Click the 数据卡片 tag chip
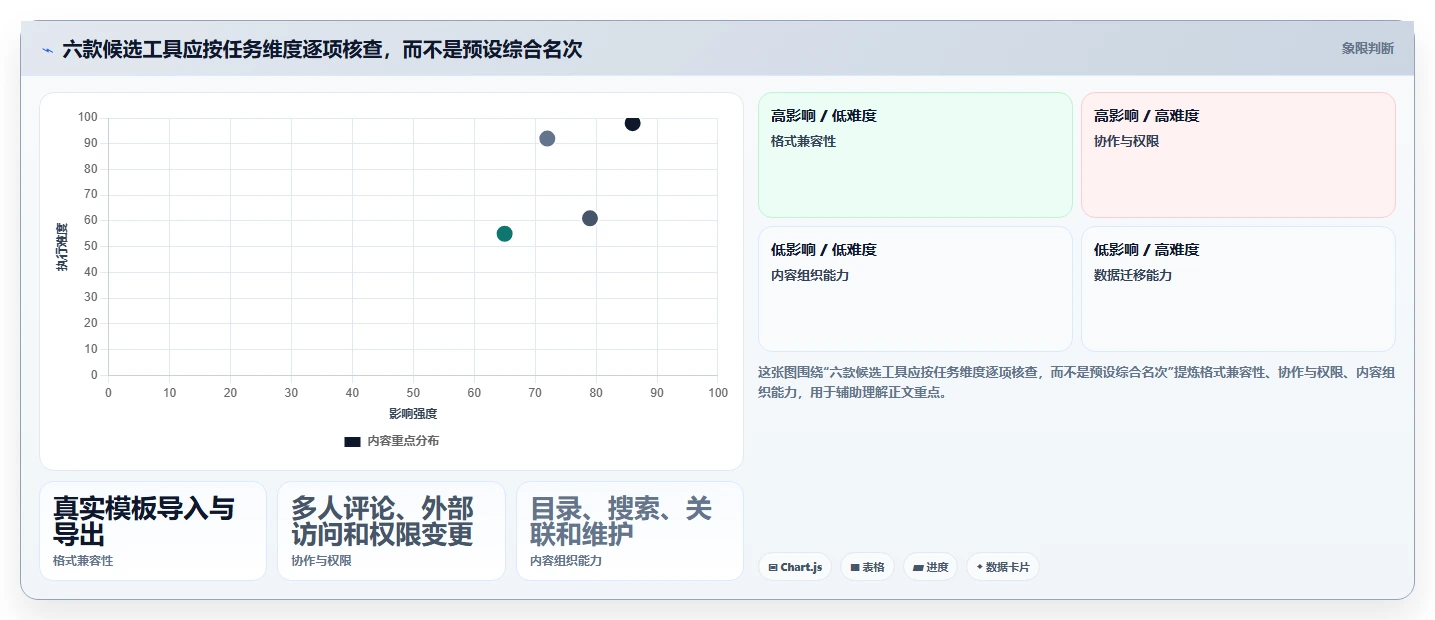 pos(1002,567)
